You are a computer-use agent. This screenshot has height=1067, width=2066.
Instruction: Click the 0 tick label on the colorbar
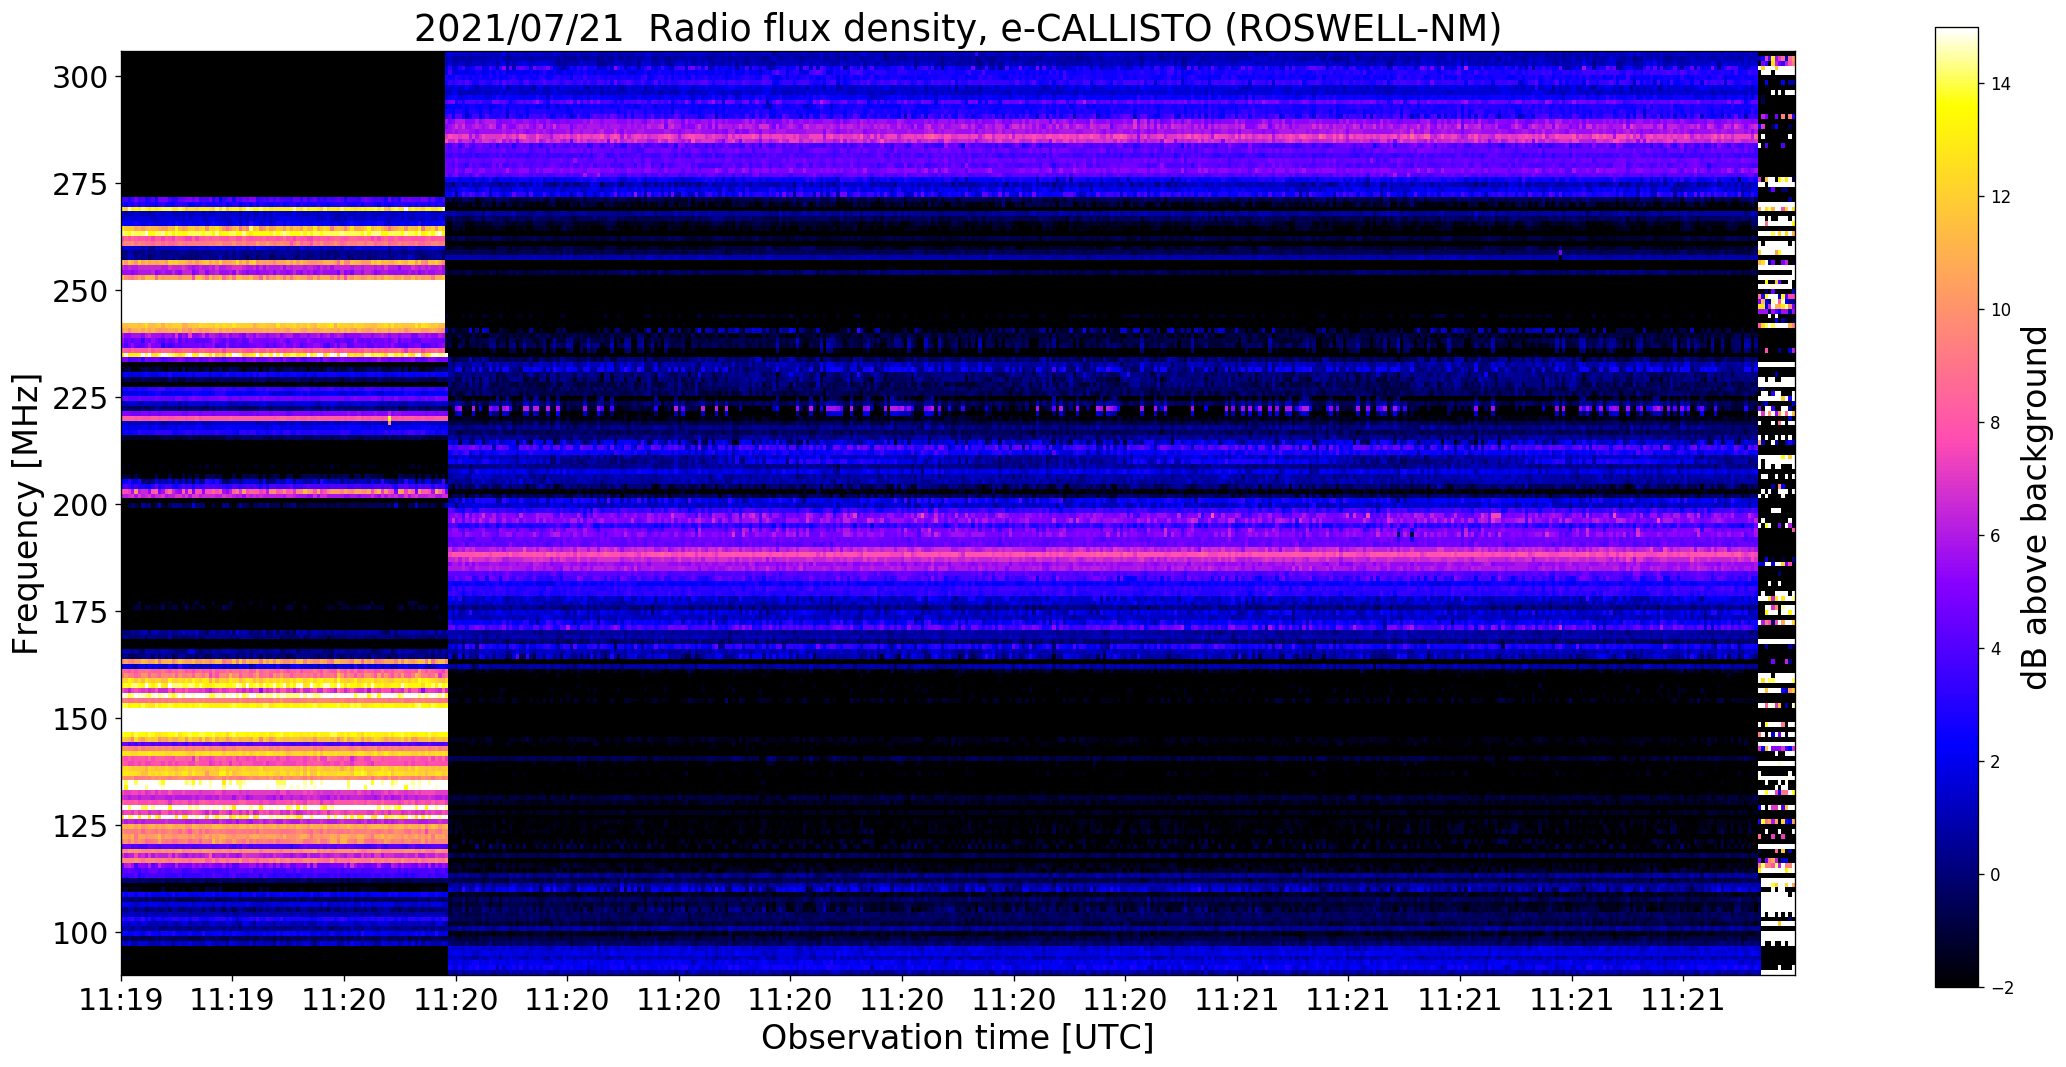pos(1995,875)
